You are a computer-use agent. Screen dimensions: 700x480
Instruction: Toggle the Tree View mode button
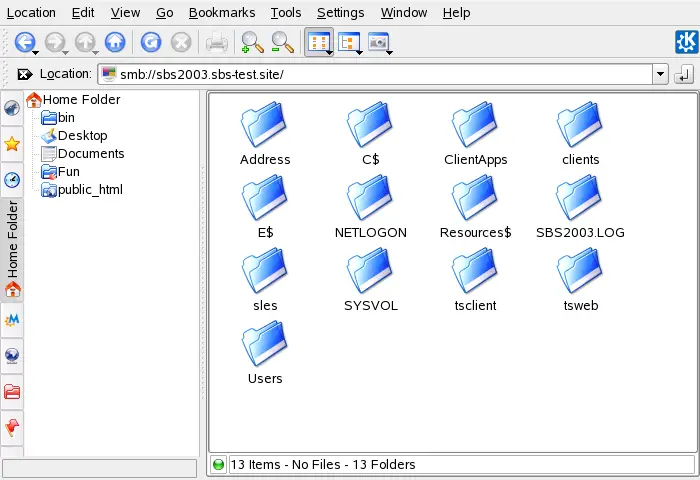[349, 42]
